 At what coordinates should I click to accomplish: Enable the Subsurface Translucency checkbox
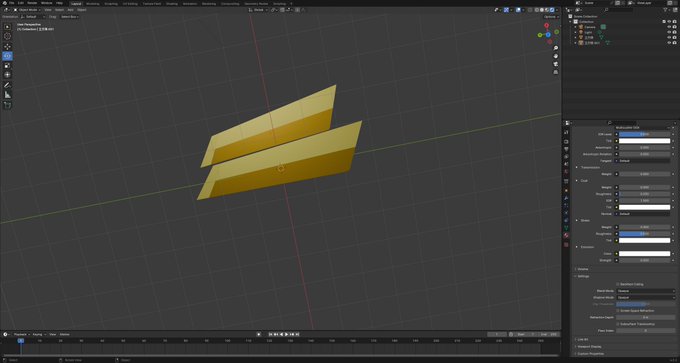pos(618,324)
